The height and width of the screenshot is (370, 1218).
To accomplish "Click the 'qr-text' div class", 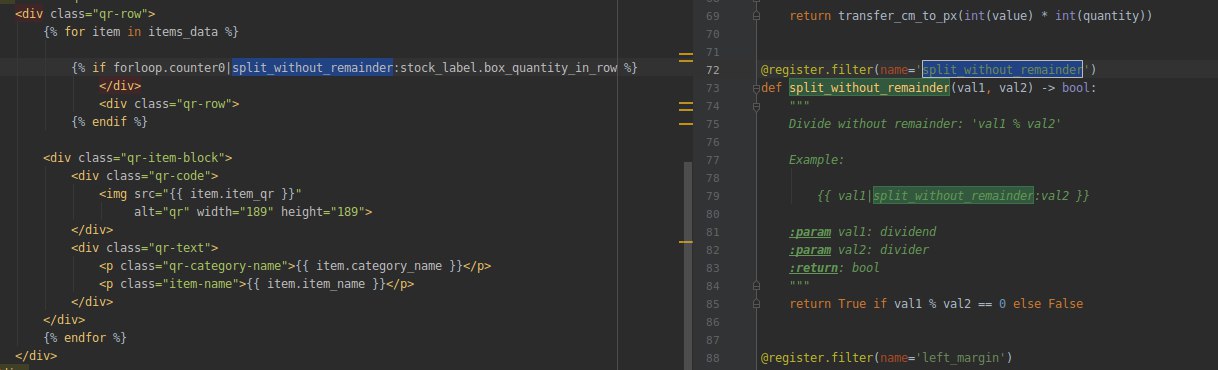I will point(145,248).
